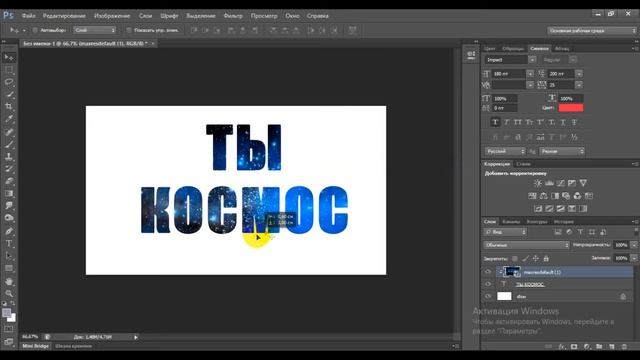
Task: Open the Шкала времени timeline tab
Action: [73, 346]
